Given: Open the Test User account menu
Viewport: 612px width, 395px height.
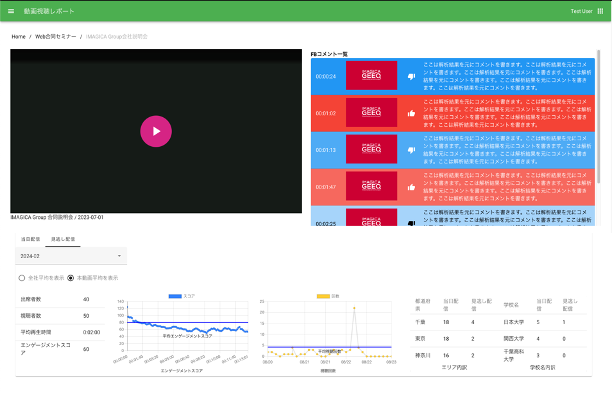Looking at the screenshot, I should pyautogui.click(x=582, y=11).
